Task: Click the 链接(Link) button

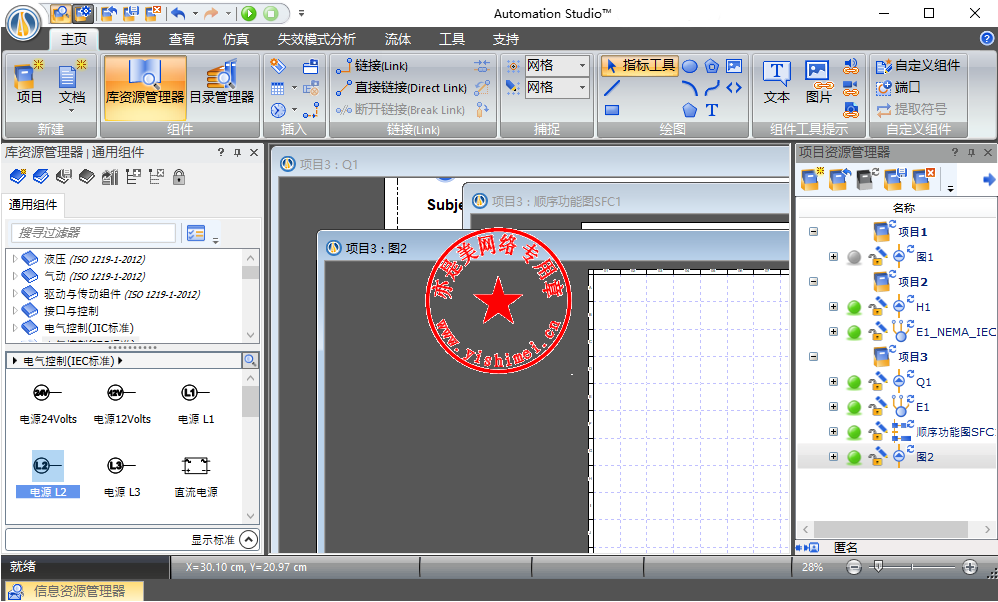Action: [372, 66]
